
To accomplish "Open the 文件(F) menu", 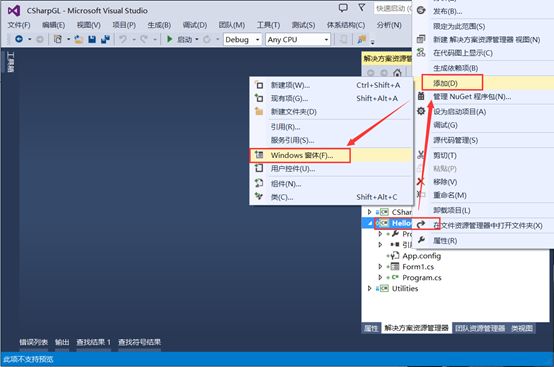I will click(x=19, y=25).
